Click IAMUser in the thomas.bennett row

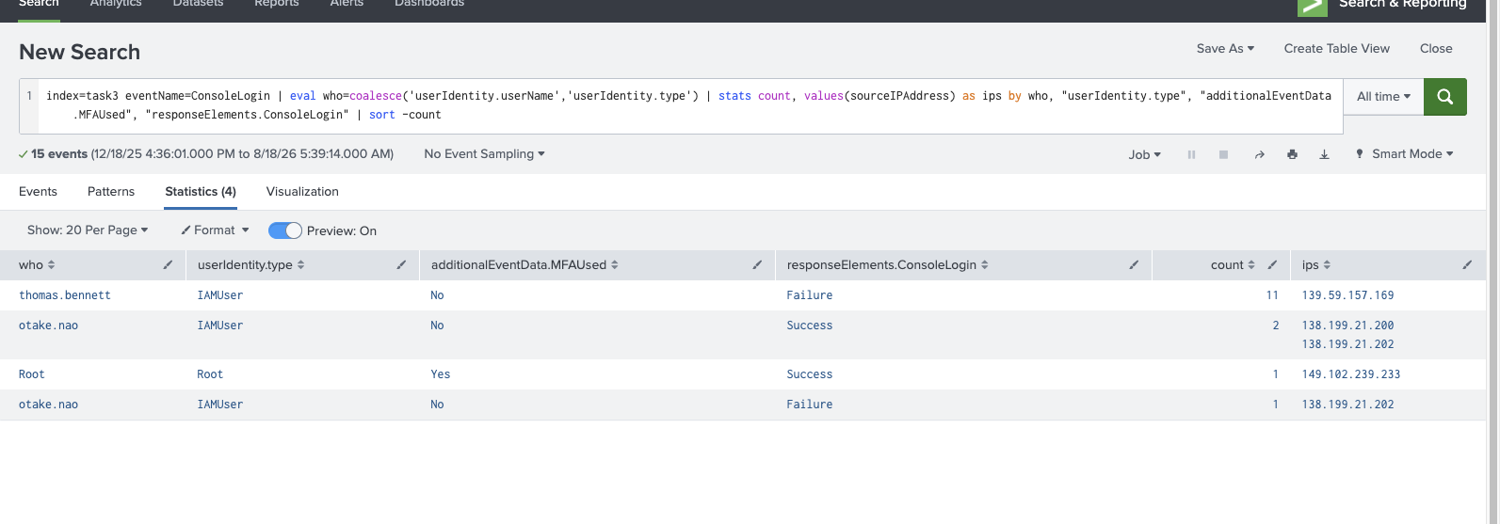(x=220, y=295)
